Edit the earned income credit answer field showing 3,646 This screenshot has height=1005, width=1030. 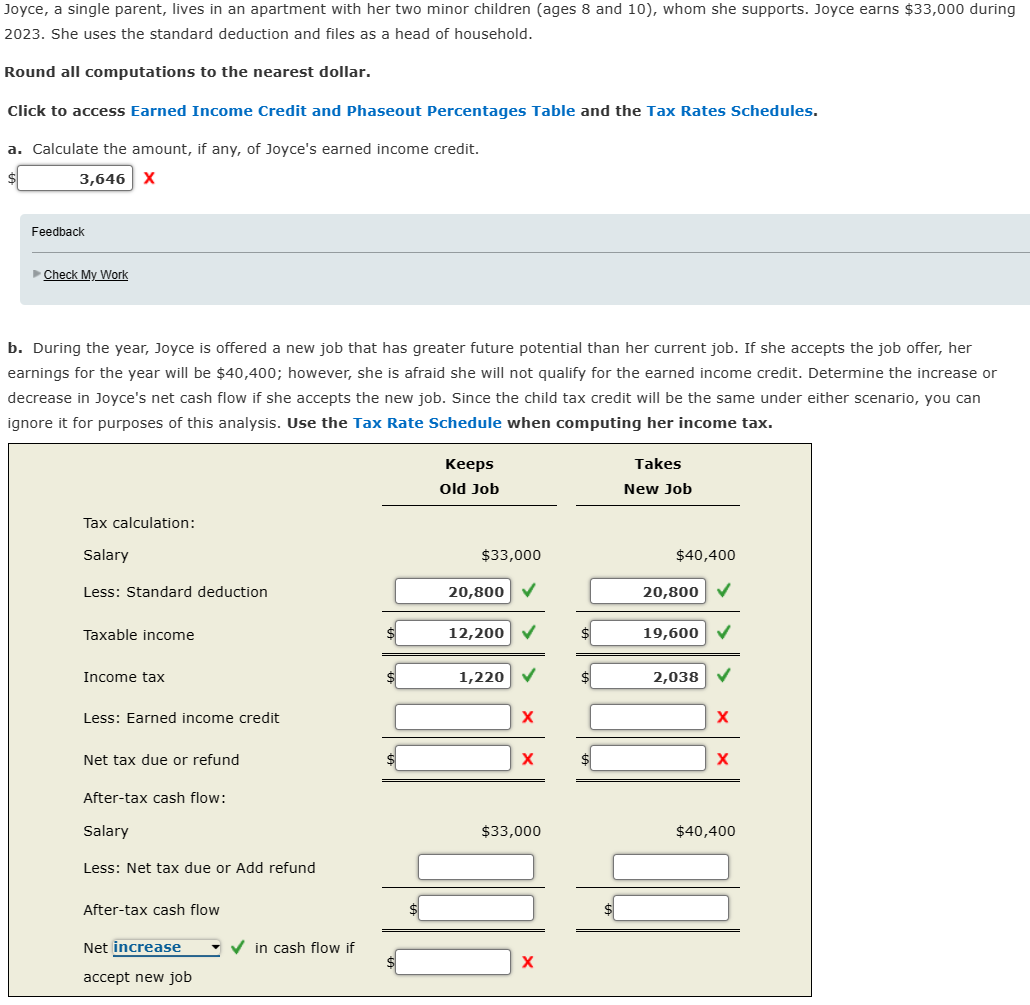click(75, 178)
